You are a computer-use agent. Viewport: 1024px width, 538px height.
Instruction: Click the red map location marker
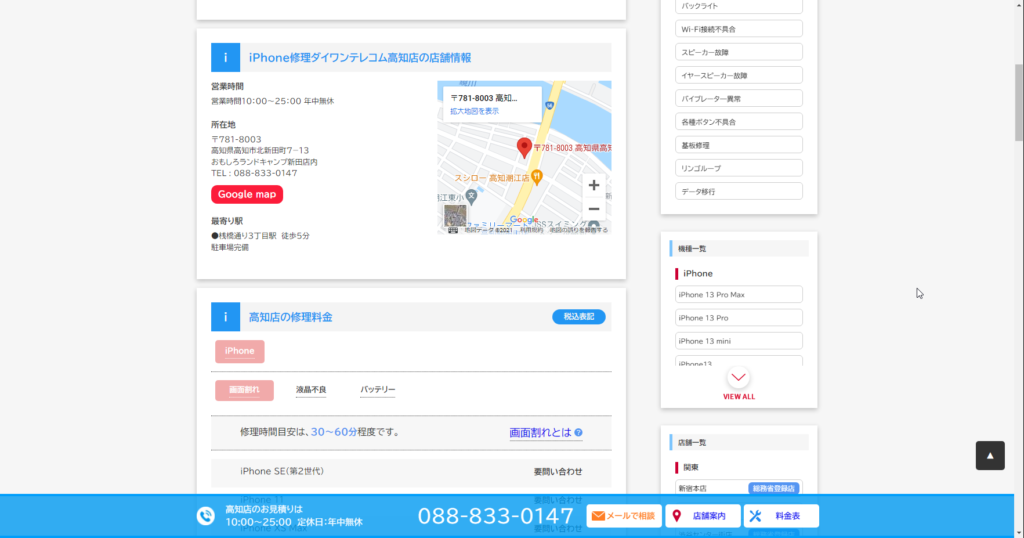click(x=524, y=148)
